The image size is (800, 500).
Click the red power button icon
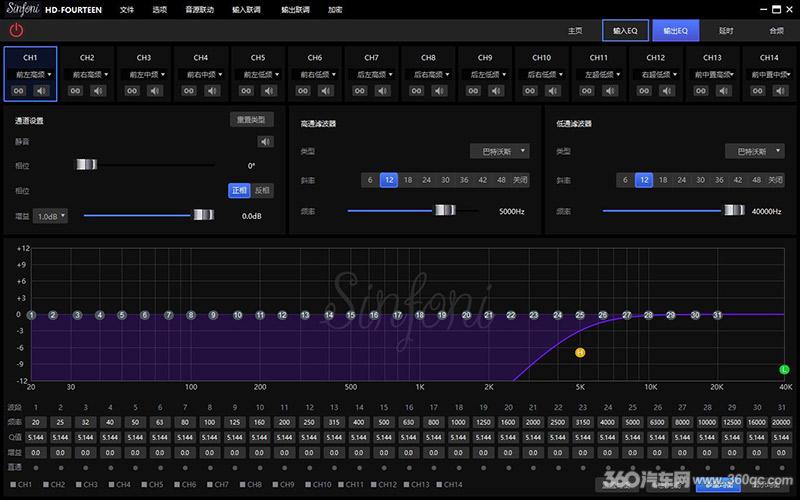point(16,30)
